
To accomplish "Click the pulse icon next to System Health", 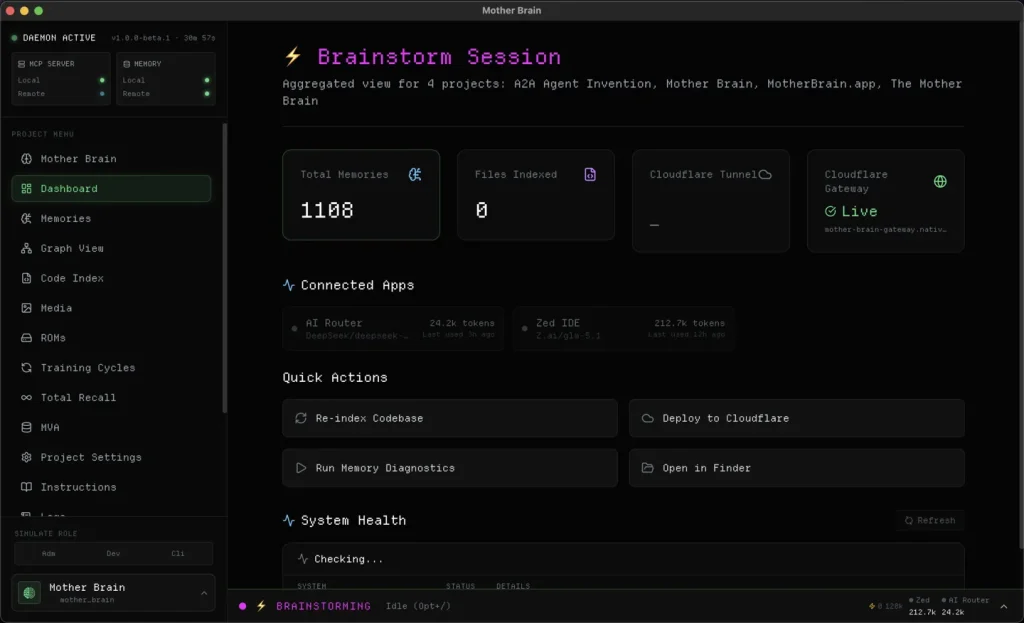I will tap(289, 520).
